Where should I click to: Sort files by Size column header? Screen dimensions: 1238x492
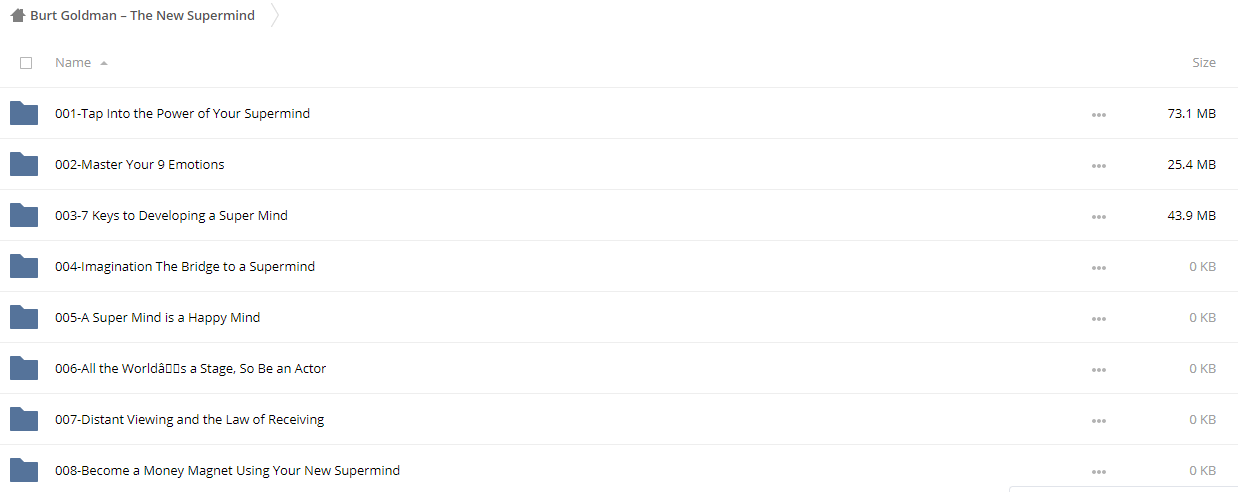[1204, 62]
